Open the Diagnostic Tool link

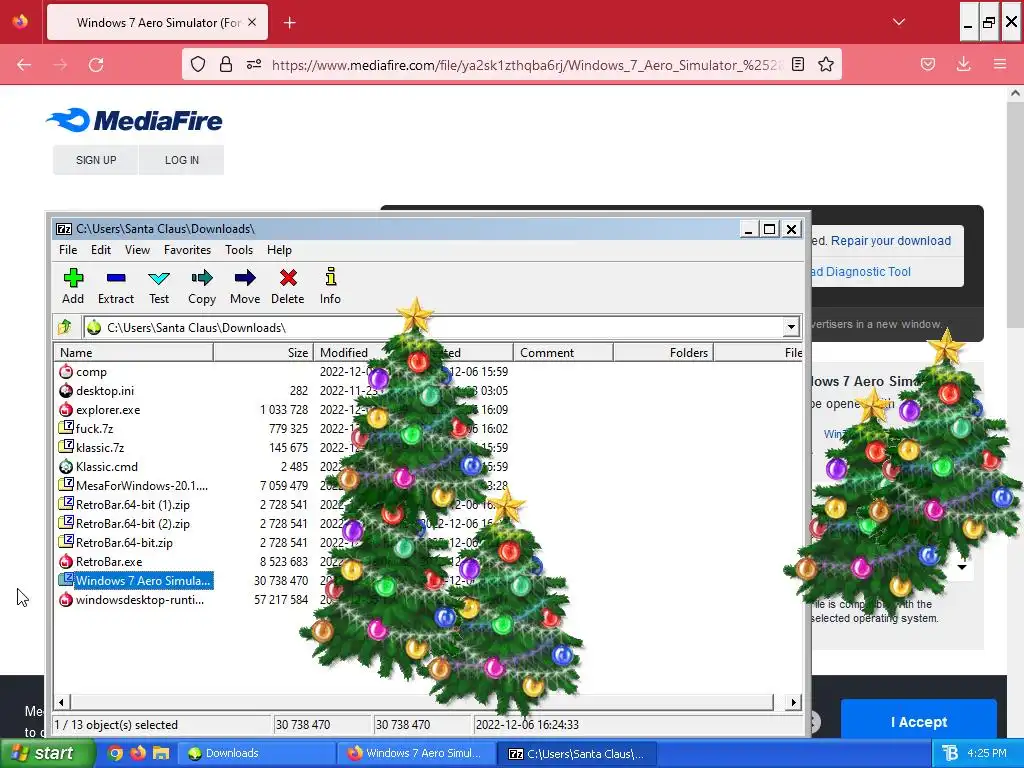(x=861, y=272)
